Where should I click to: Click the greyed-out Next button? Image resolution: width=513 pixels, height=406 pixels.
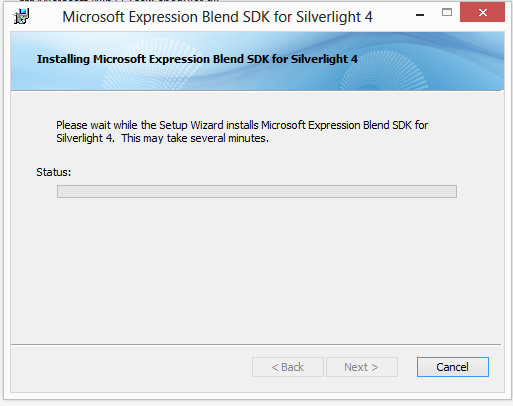(x=362, y=367)
